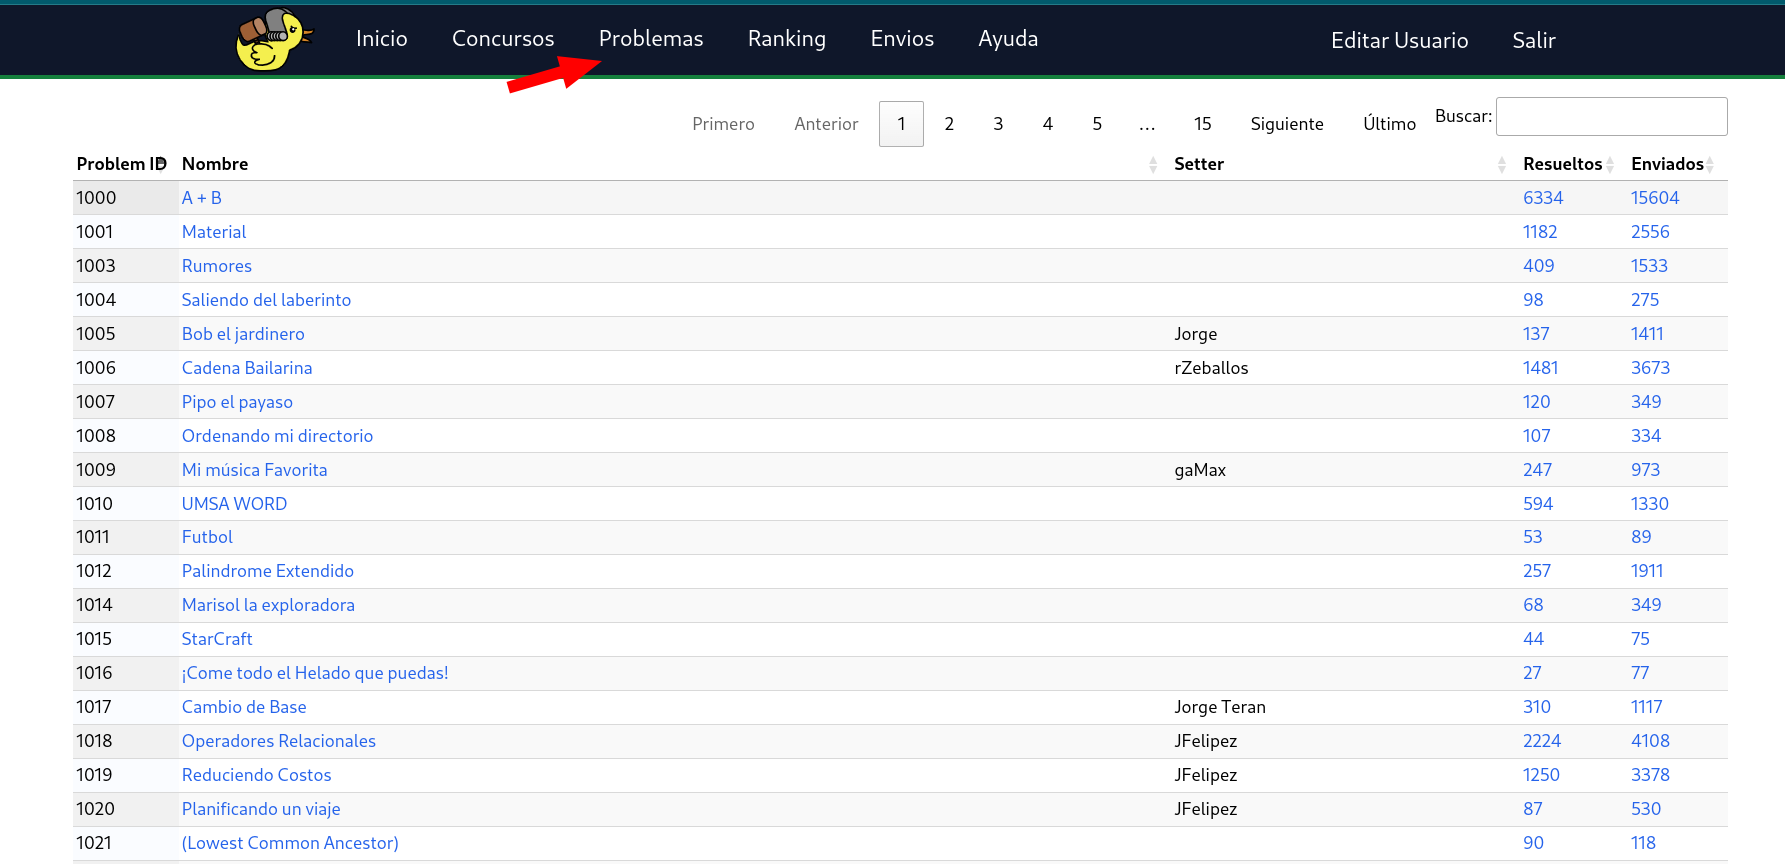Sort by Enviados column arrows
Viewport: 1785px width, 864px height.
pos(1710,164)
